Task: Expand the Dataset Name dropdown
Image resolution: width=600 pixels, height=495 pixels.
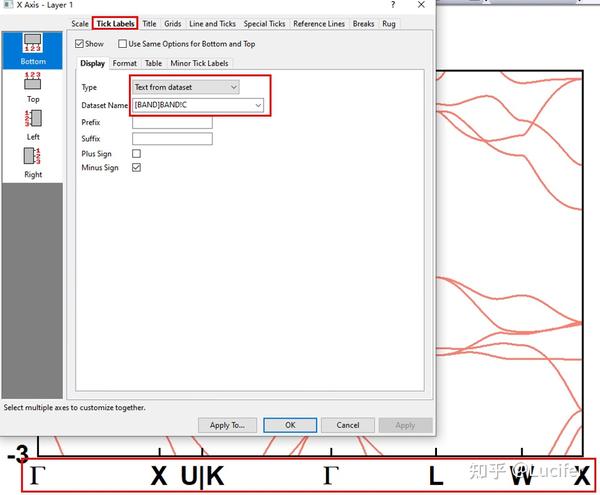Action: click(x=258, y=105)
